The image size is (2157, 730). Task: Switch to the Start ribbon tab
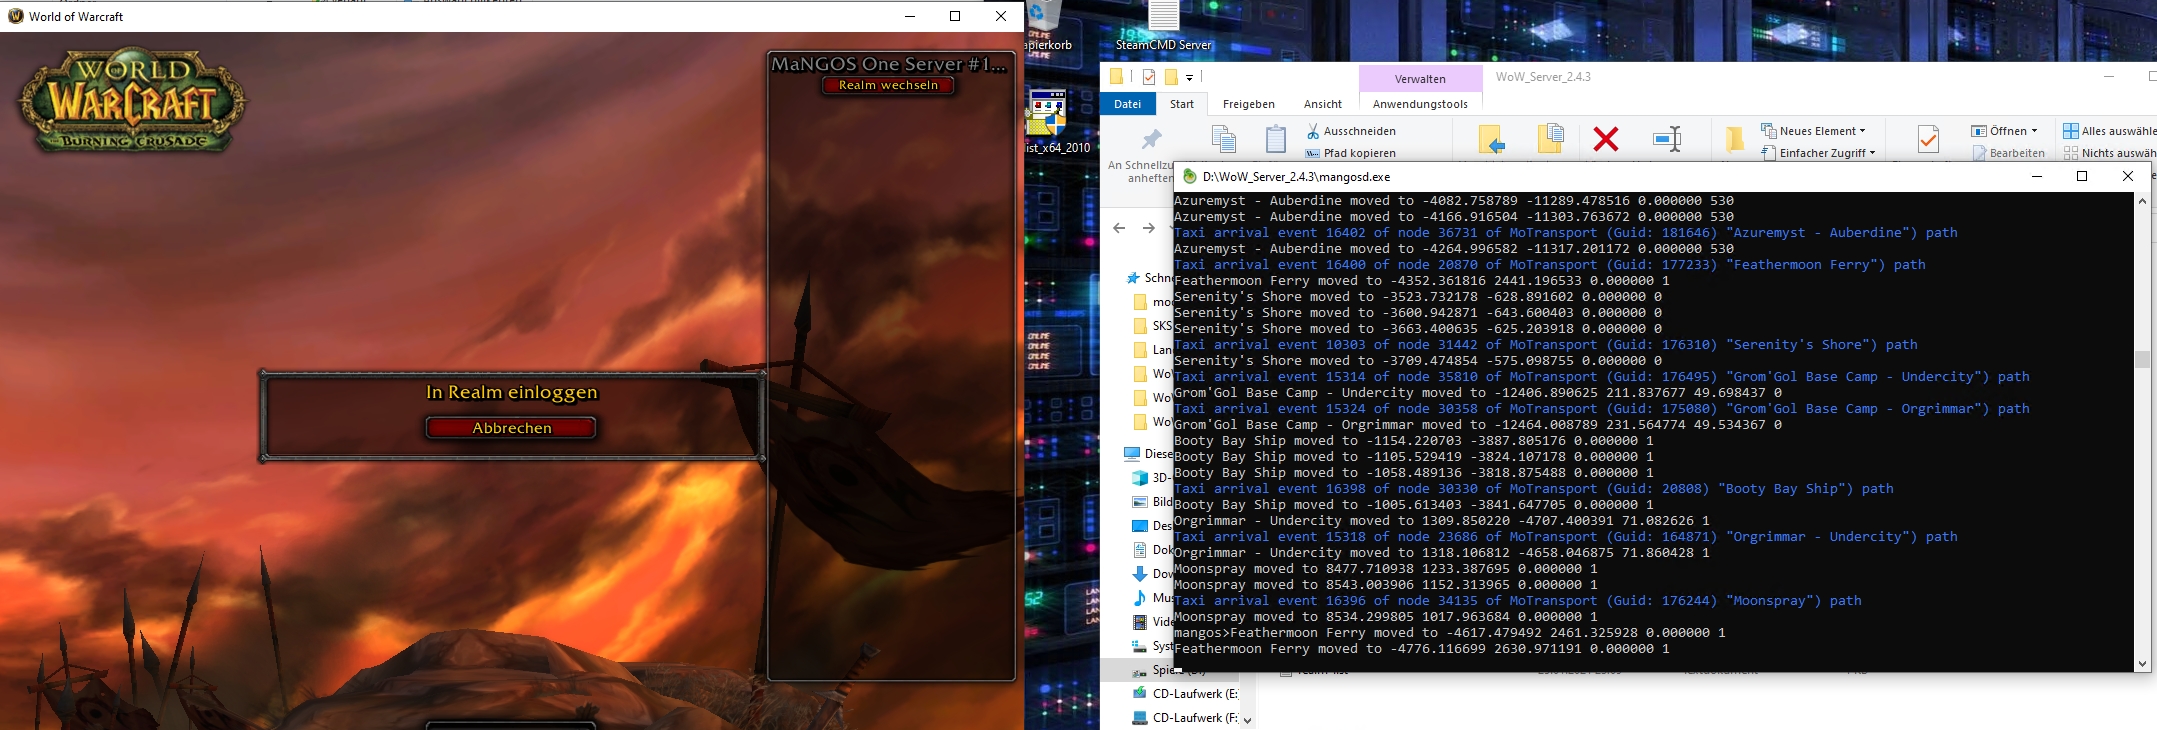click(x=1182, y=104)
